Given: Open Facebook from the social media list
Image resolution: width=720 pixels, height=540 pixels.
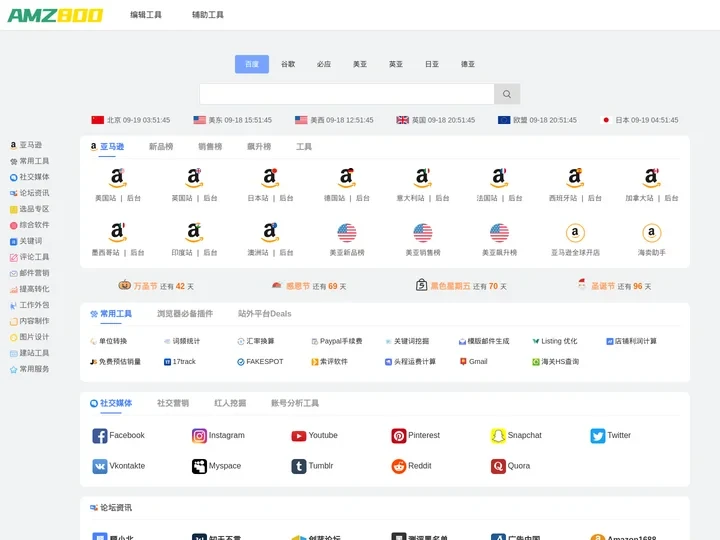Looking at the screenshot, I should coord(118,435).
